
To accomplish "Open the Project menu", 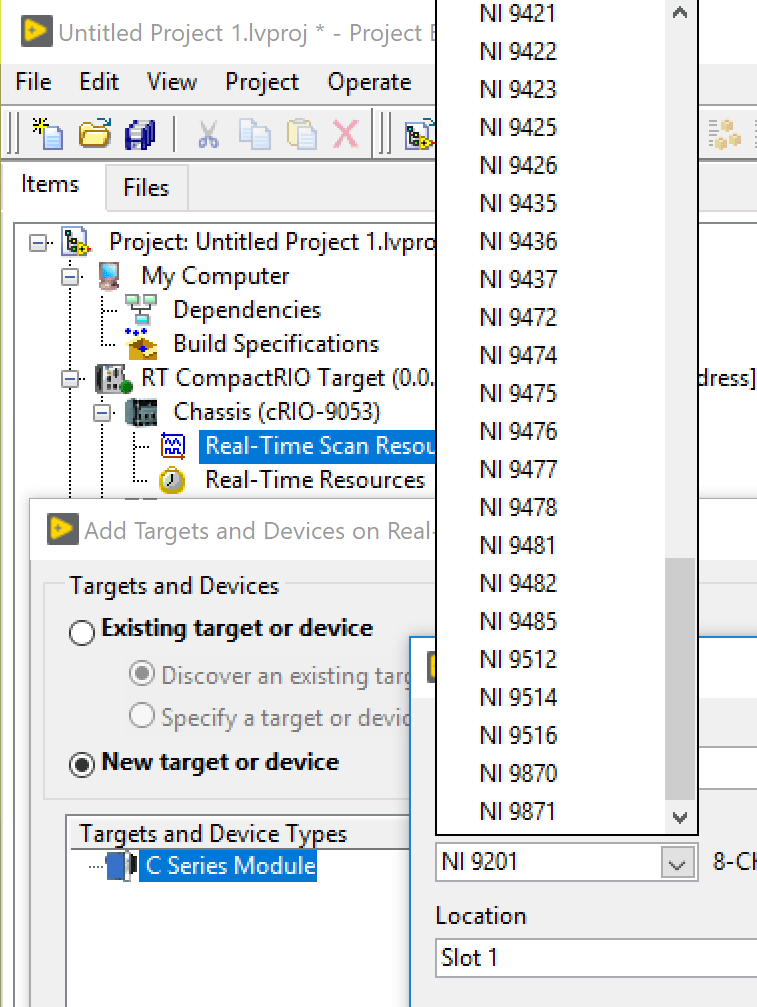I will click(x=262, y=82).
